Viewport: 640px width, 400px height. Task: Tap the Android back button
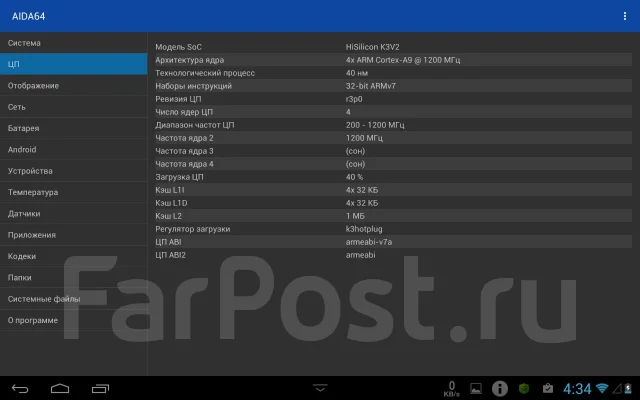(20, 389)
